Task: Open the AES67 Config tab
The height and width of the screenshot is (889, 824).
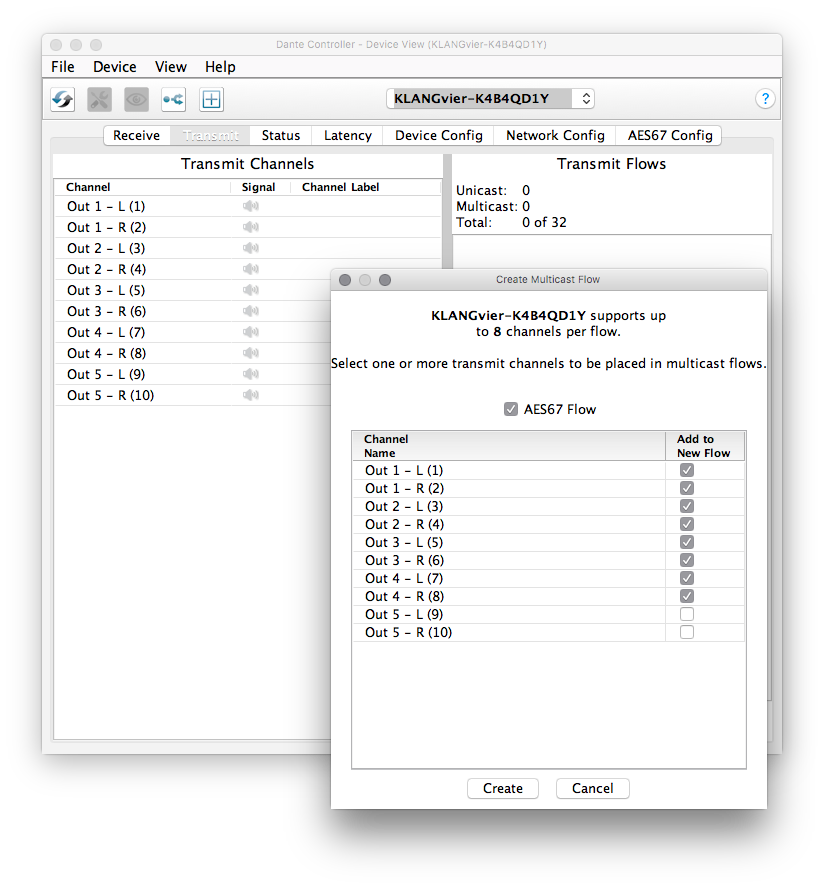Action: pos(670,136)
